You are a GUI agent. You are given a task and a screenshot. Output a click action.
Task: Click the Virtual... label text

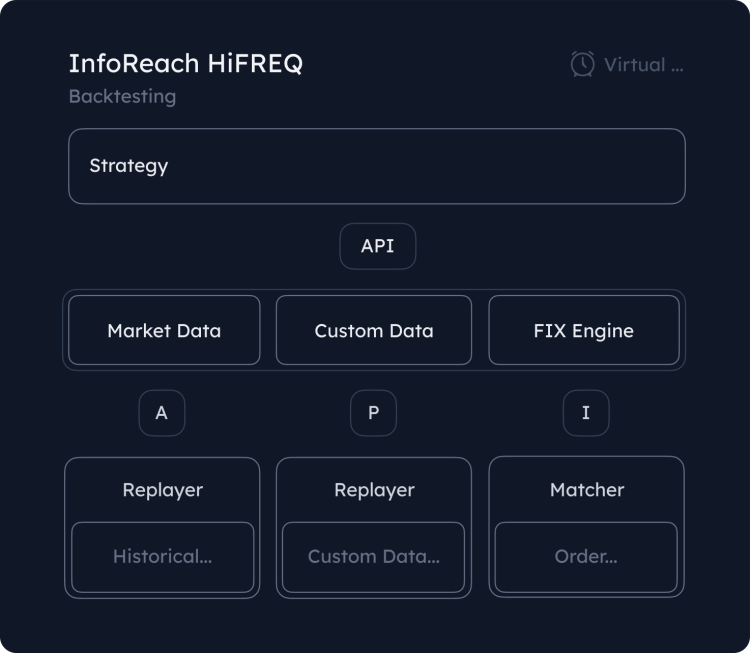pos(644,65)
